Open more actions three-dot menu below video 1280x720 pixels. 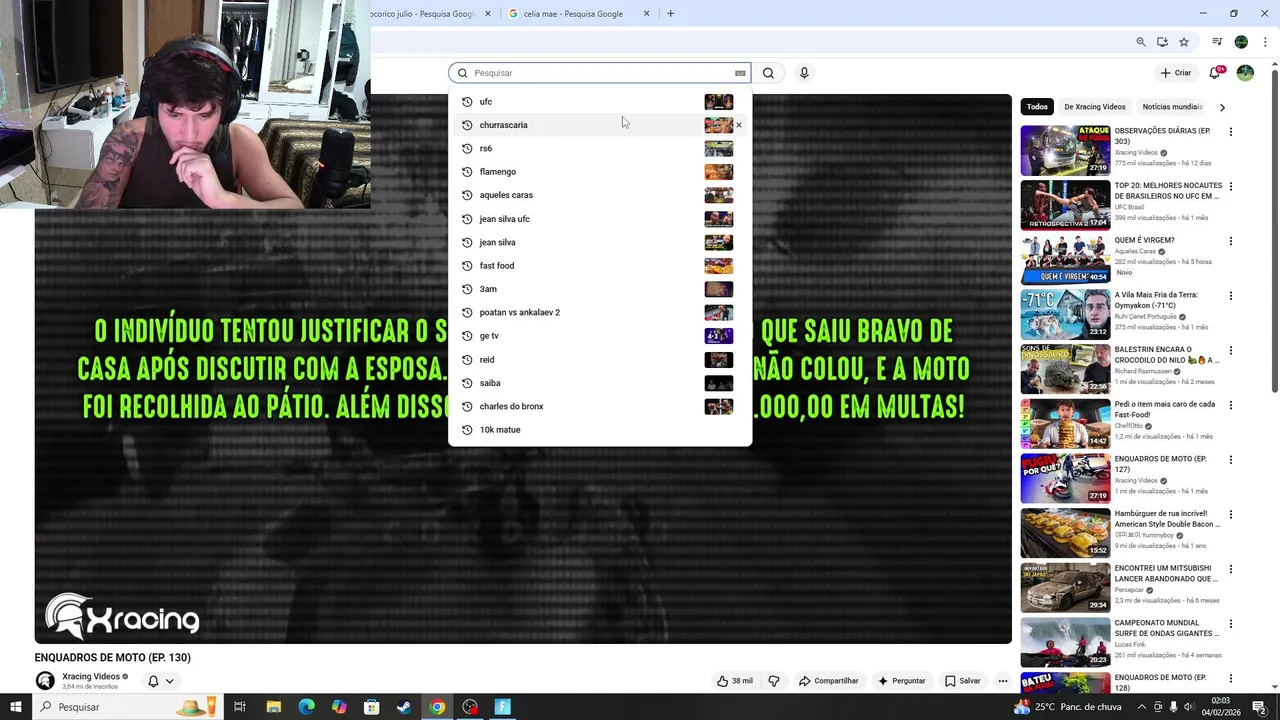pyautogui.click(x=1003, y=681)
